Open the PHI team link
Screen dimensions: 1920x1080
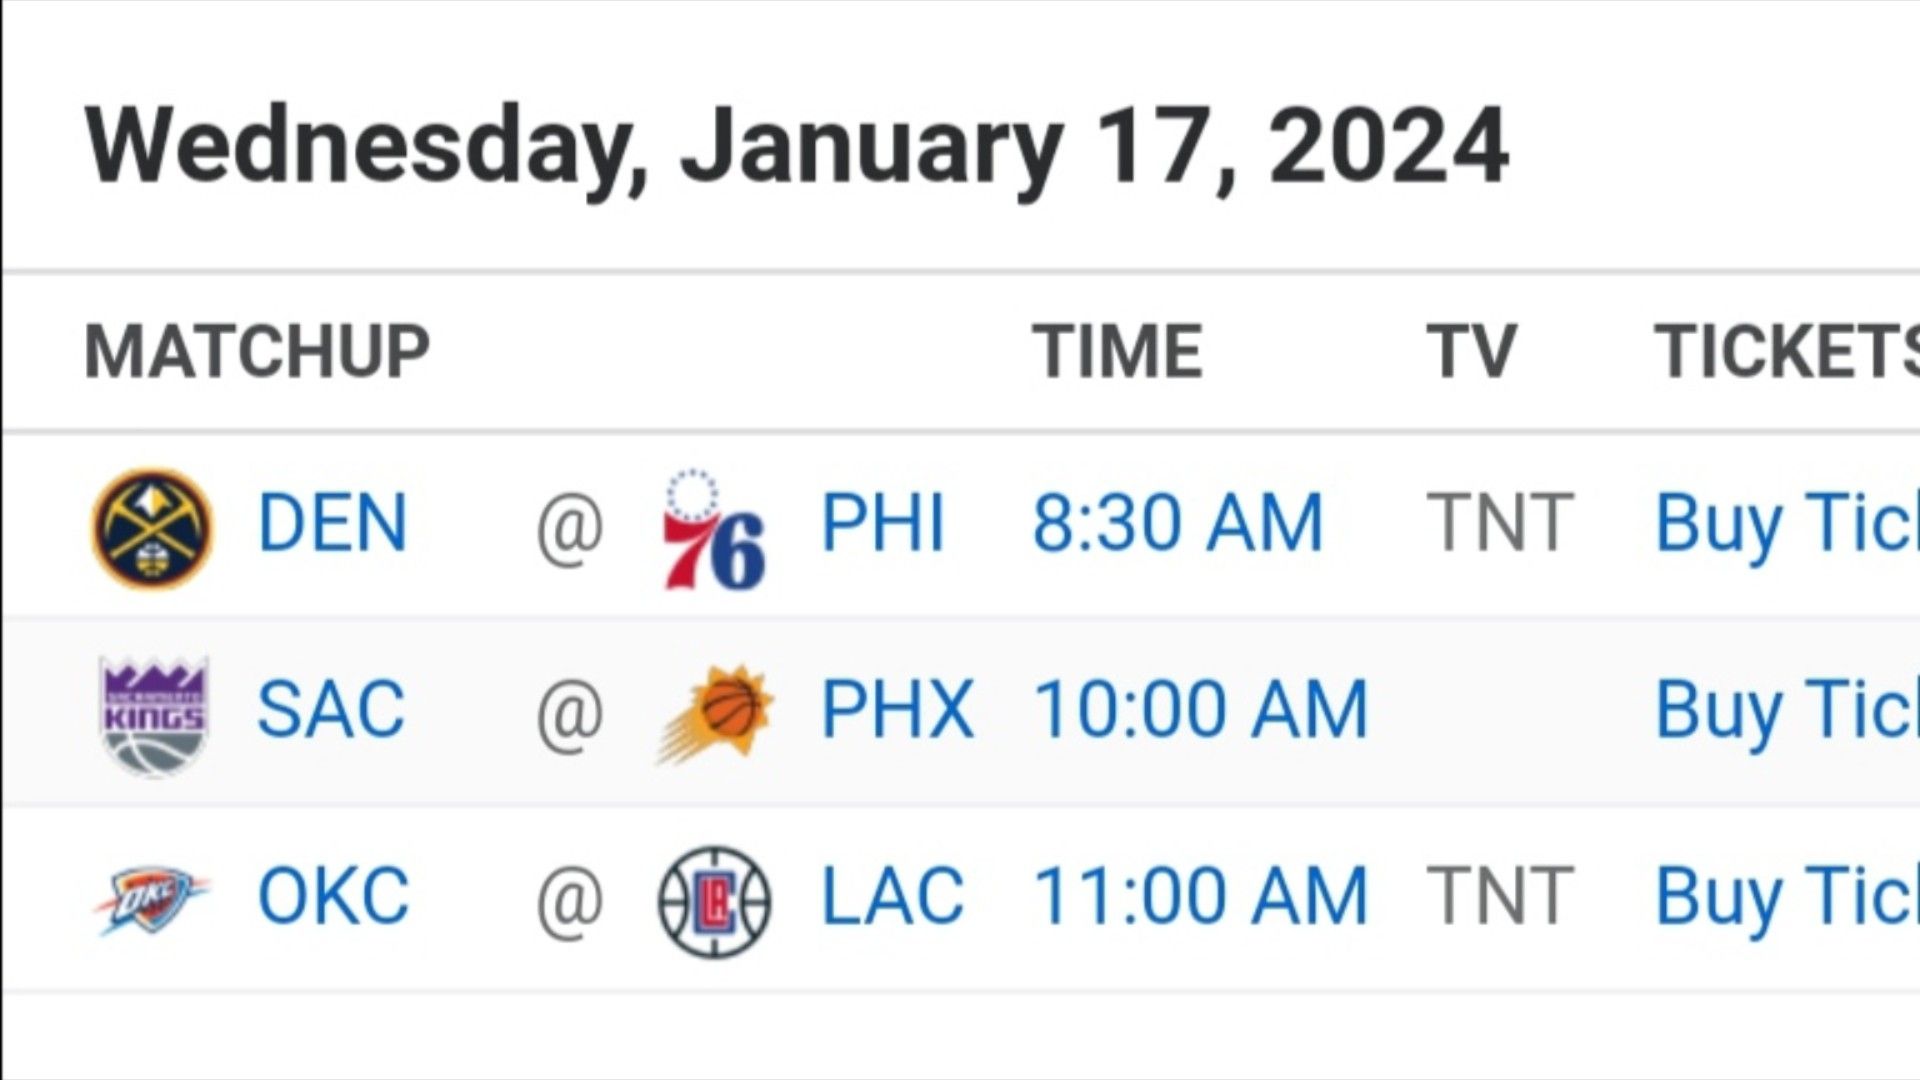pyautogui.click(x=882, y=523)
